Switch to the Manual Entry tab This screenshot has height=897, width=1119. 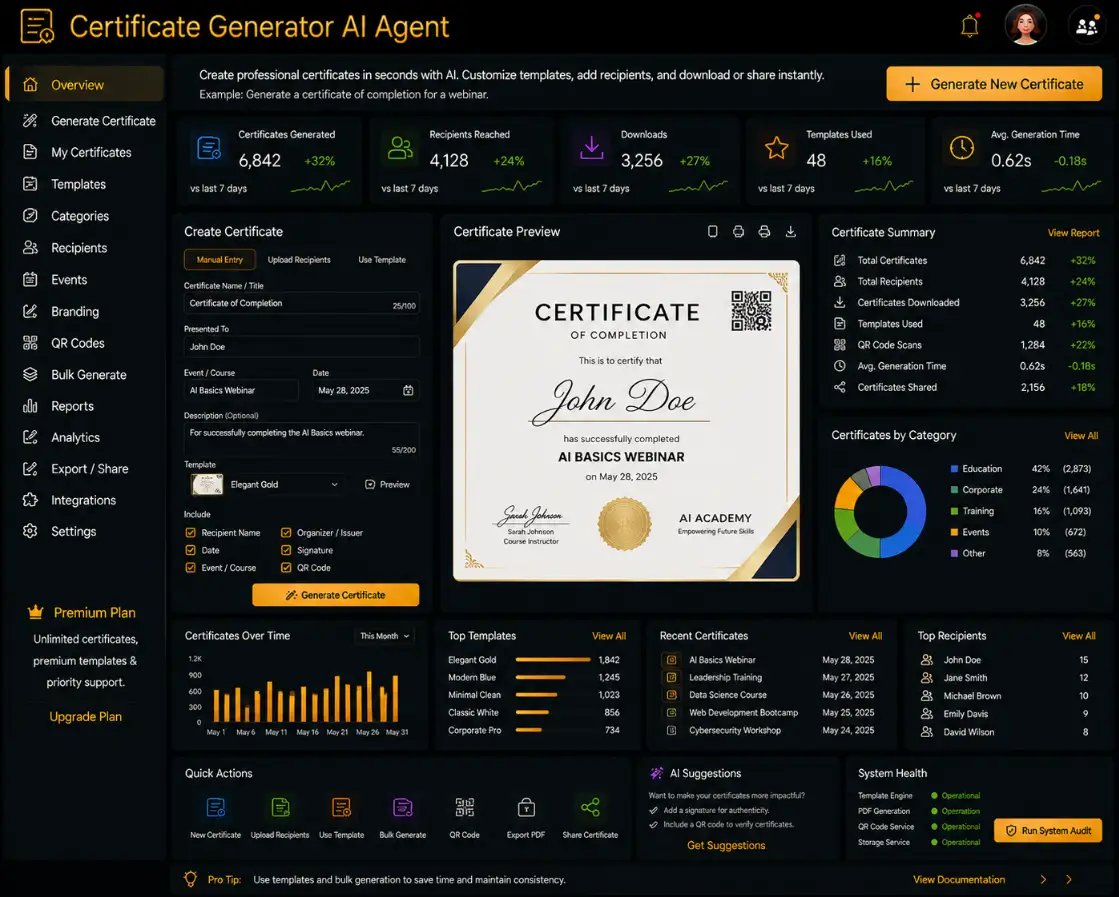[x=220, y=260]
